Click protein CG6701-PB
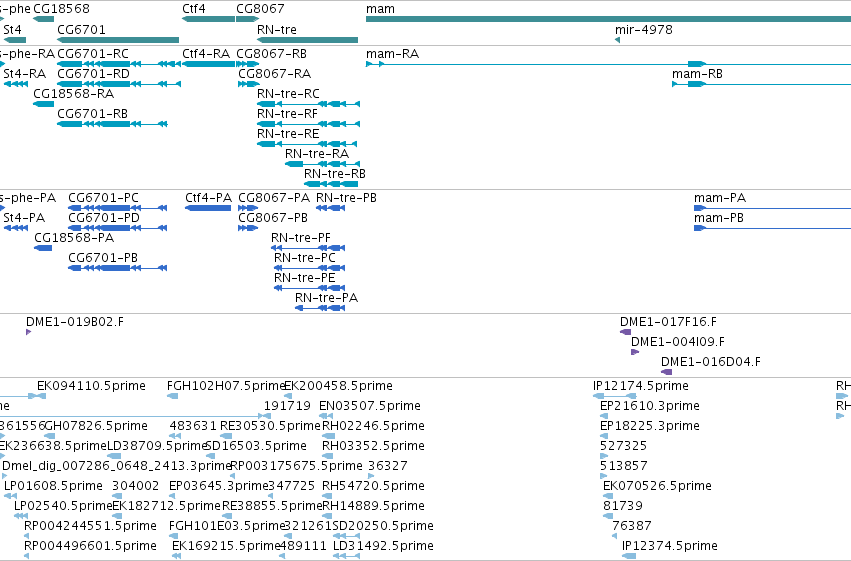Viewport: 851px width, 561px height. [117, 269]
